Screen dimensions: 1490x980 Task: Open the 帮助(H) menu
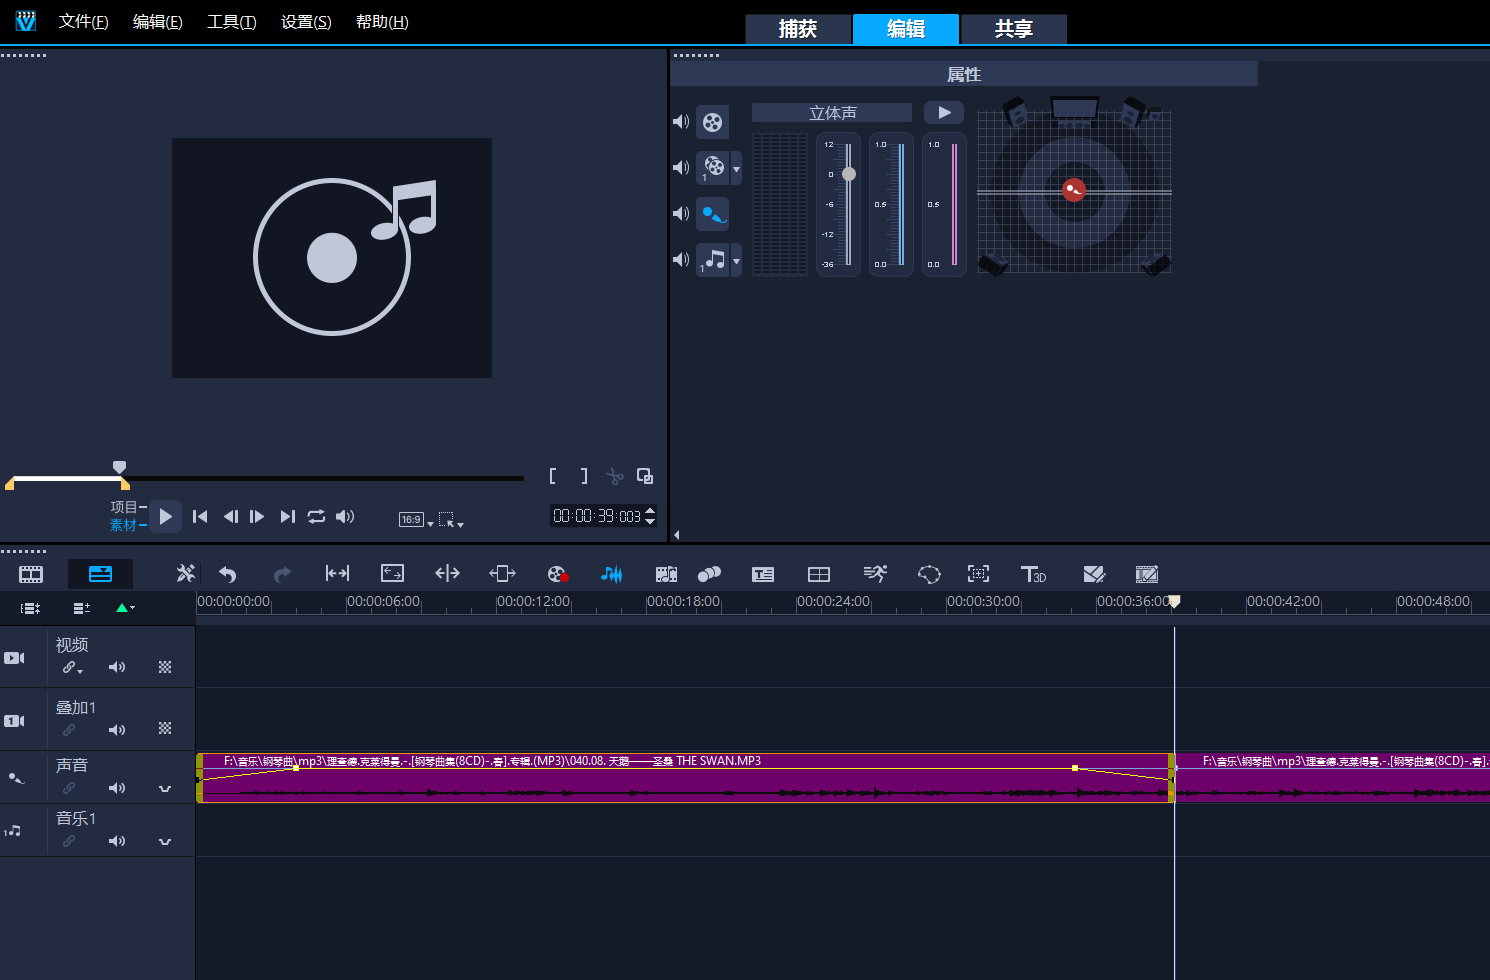(382, 22)
